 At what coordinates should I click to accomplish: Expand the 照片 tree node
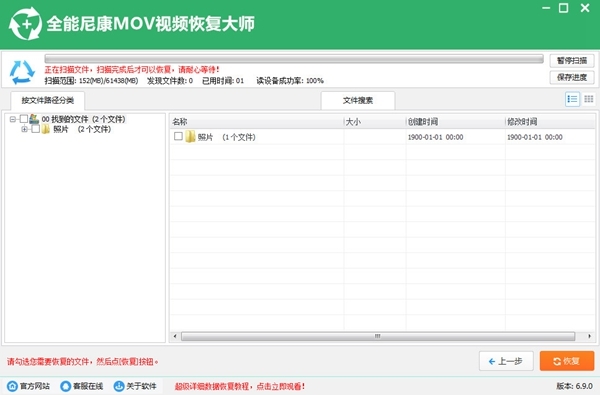24,129
